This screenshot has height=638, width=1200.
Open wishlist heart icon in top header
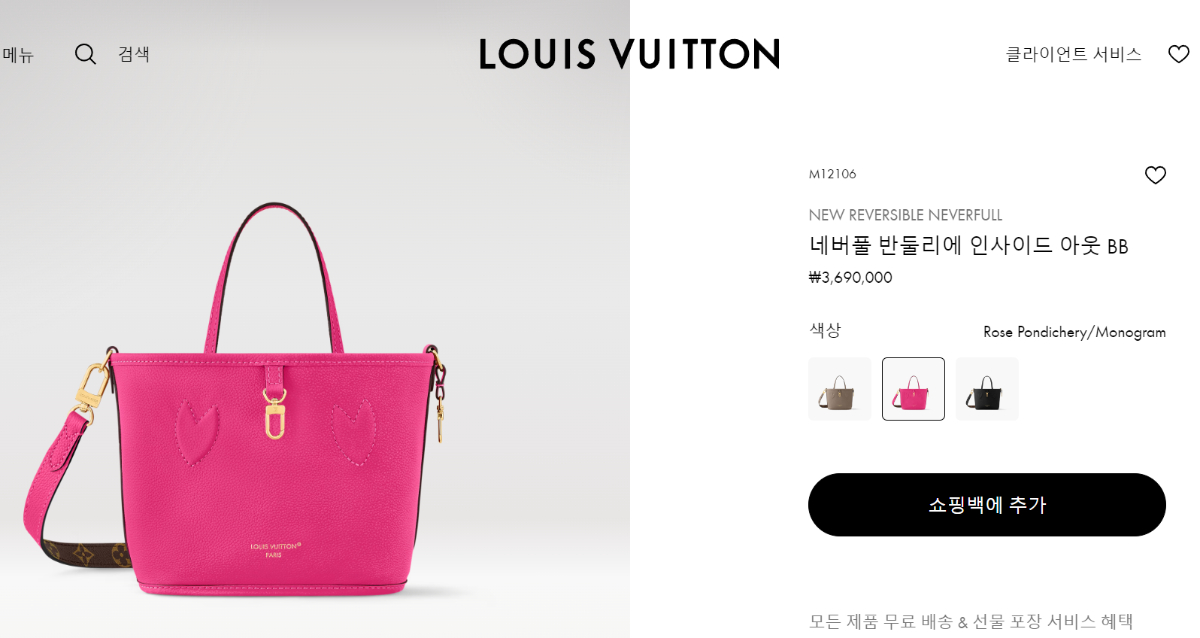pos(1179,54)
